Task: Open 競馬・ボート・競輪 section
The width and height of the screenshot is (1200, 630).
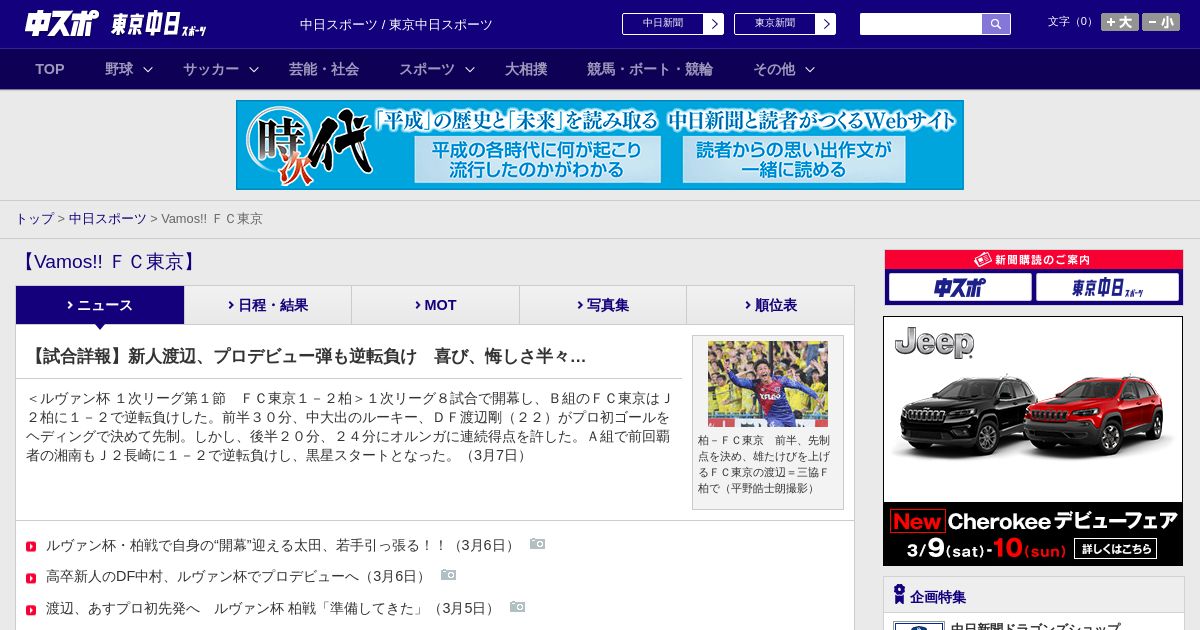Action: coord(650,69)
